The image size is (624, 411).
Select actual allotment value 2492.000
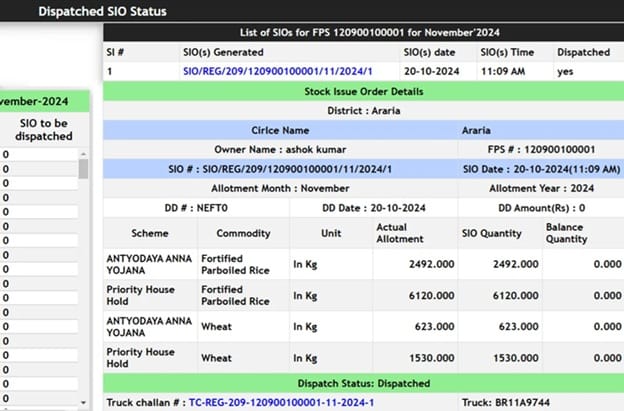point(431,264)
